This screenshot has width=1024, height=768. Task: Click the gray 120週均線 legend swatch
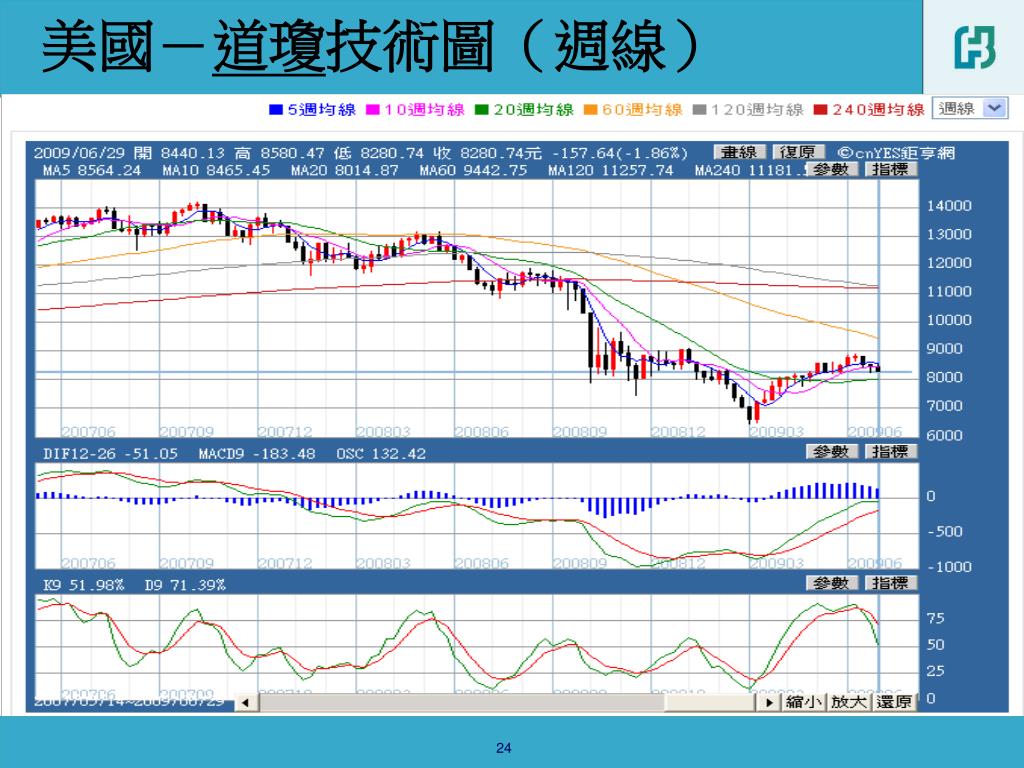tap(699, 110)
